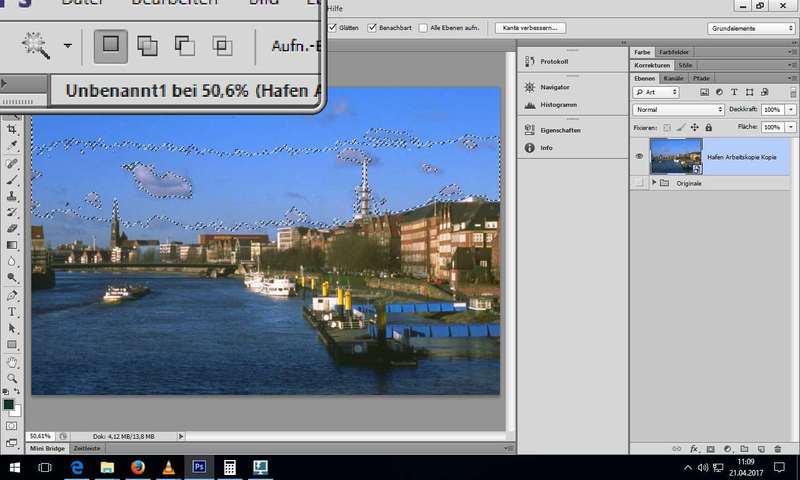
Task: Open the Normal blend mode dropdown
Action: click(x=678, y=109)
